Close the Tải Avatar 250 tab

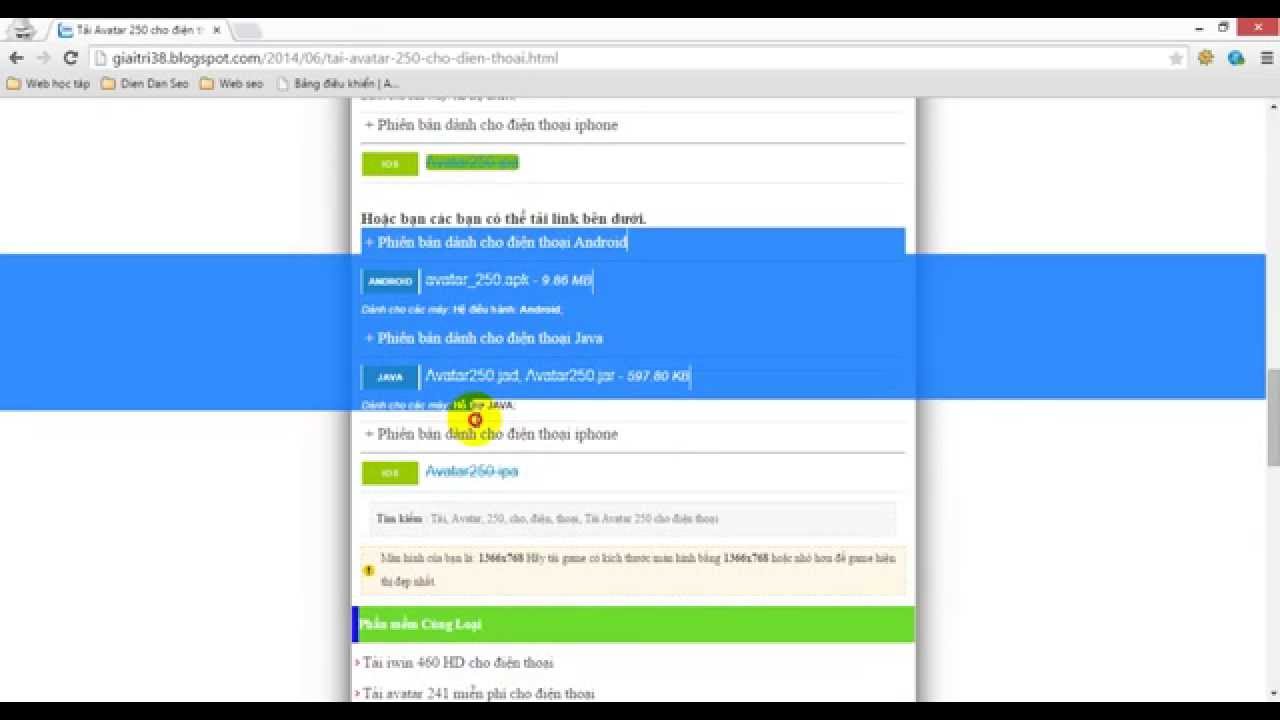pyautogui.click(x=216, y=30)
